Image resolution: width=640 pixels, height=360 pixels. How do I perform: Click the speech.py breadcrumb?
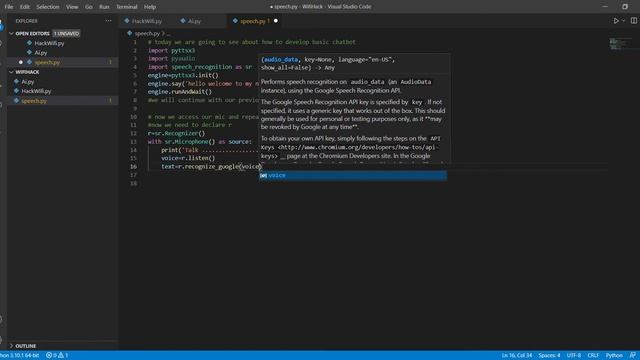pyautogui.click(x=147, y=33)
